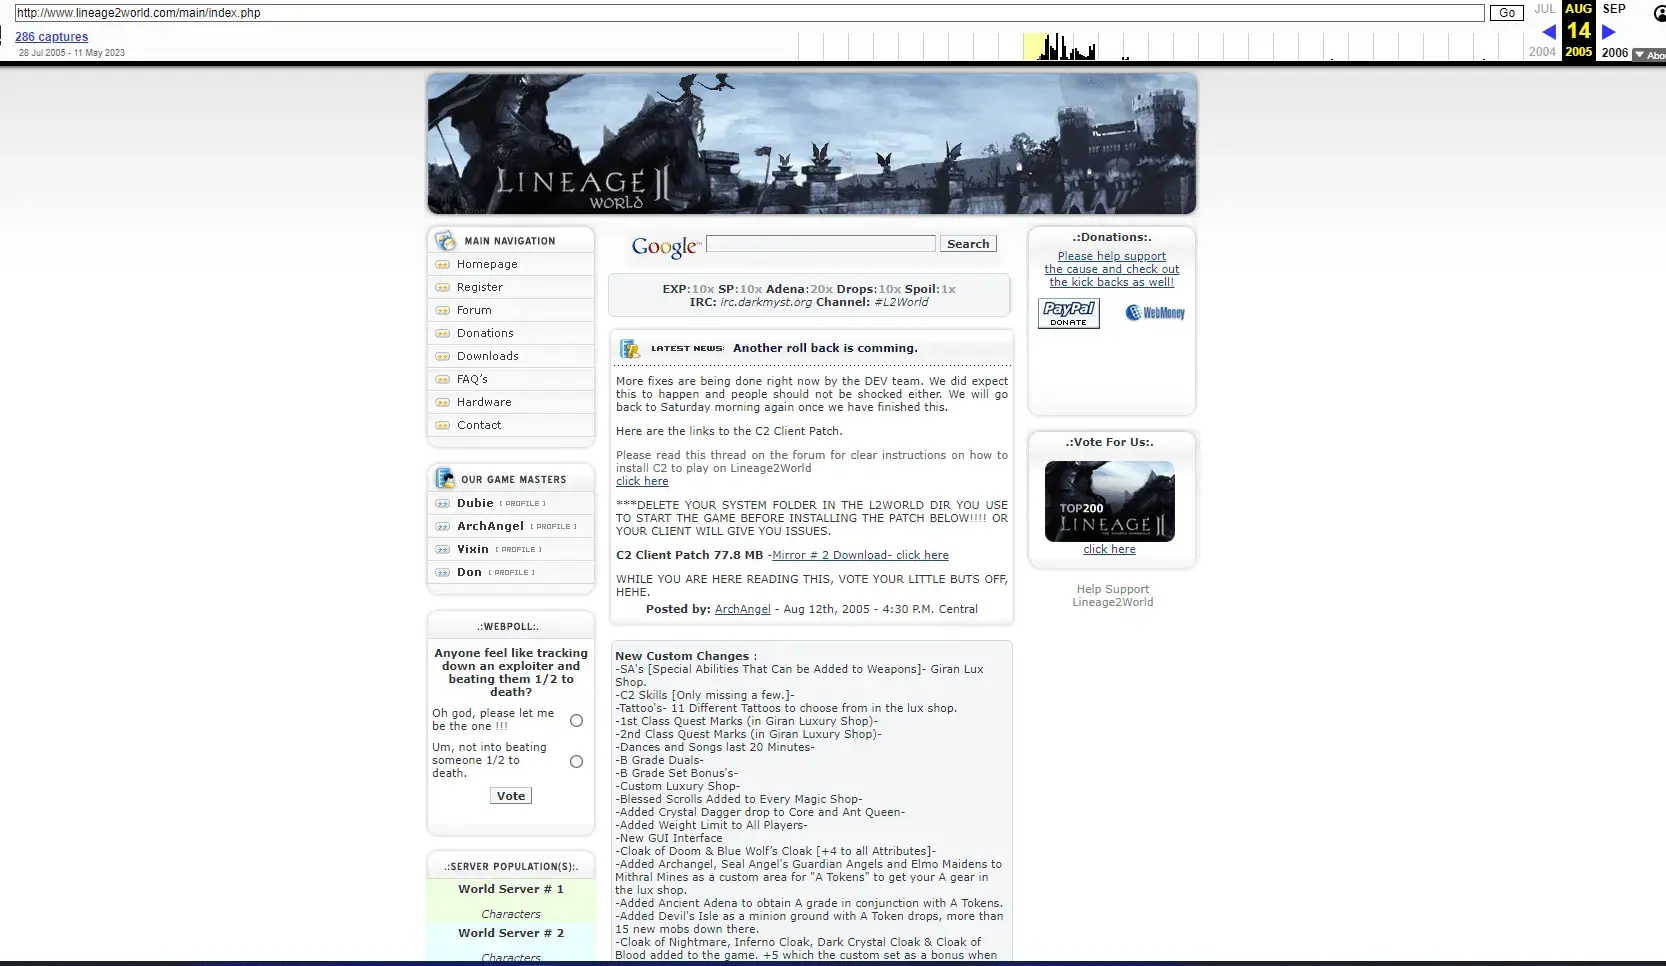Screen dimensions: 1666x966
Task: Open the ArchAngel author link
Action: [743, 610]
